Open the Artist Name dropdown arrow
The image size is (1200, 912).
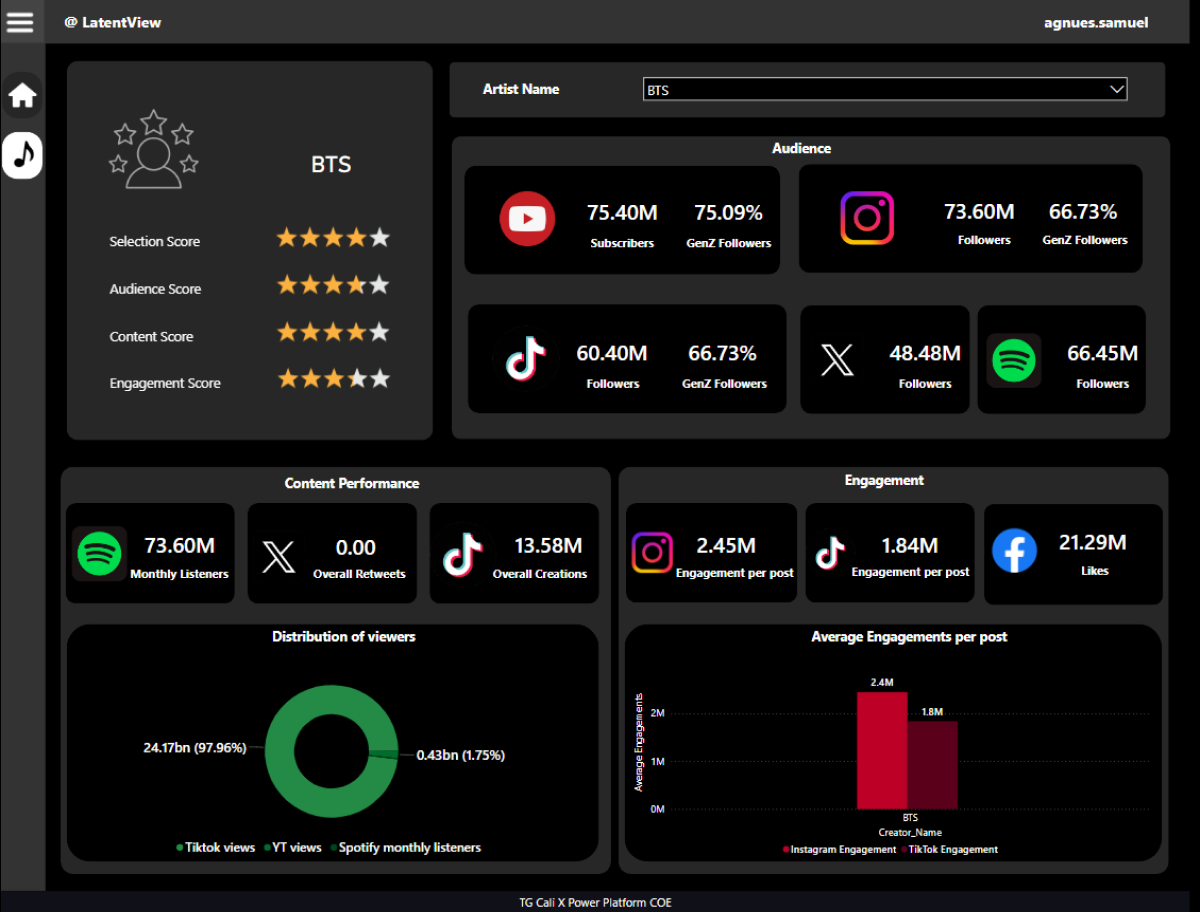coord(1117,89)
